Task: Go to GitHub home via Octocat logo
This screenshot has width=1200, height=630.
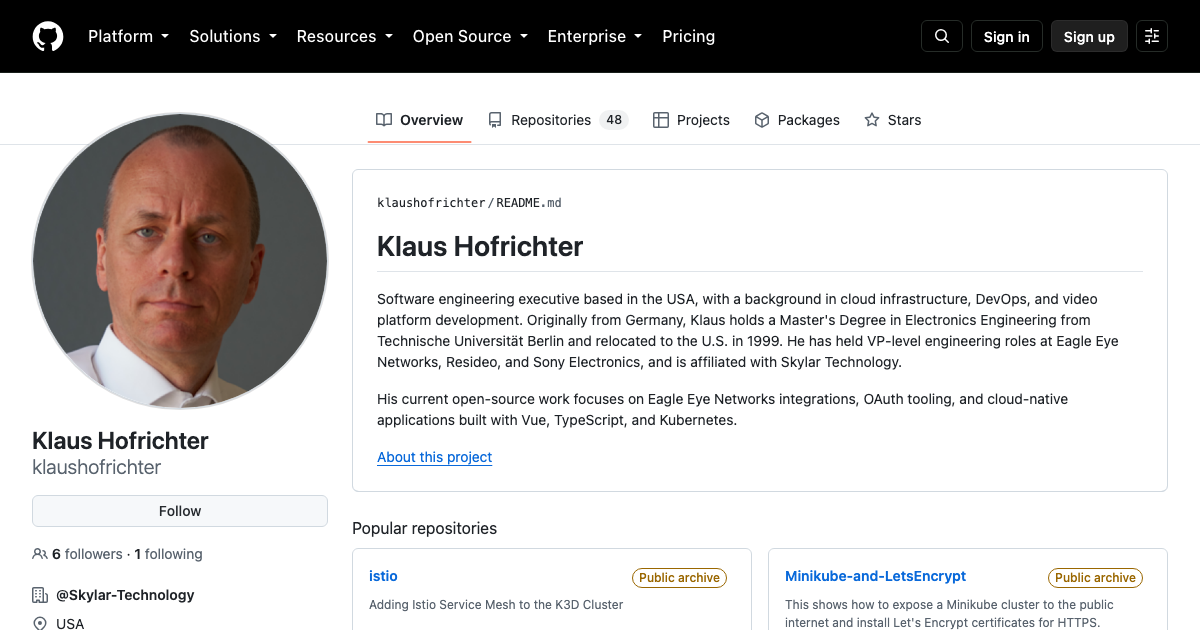Action: (x=48, y=37)
